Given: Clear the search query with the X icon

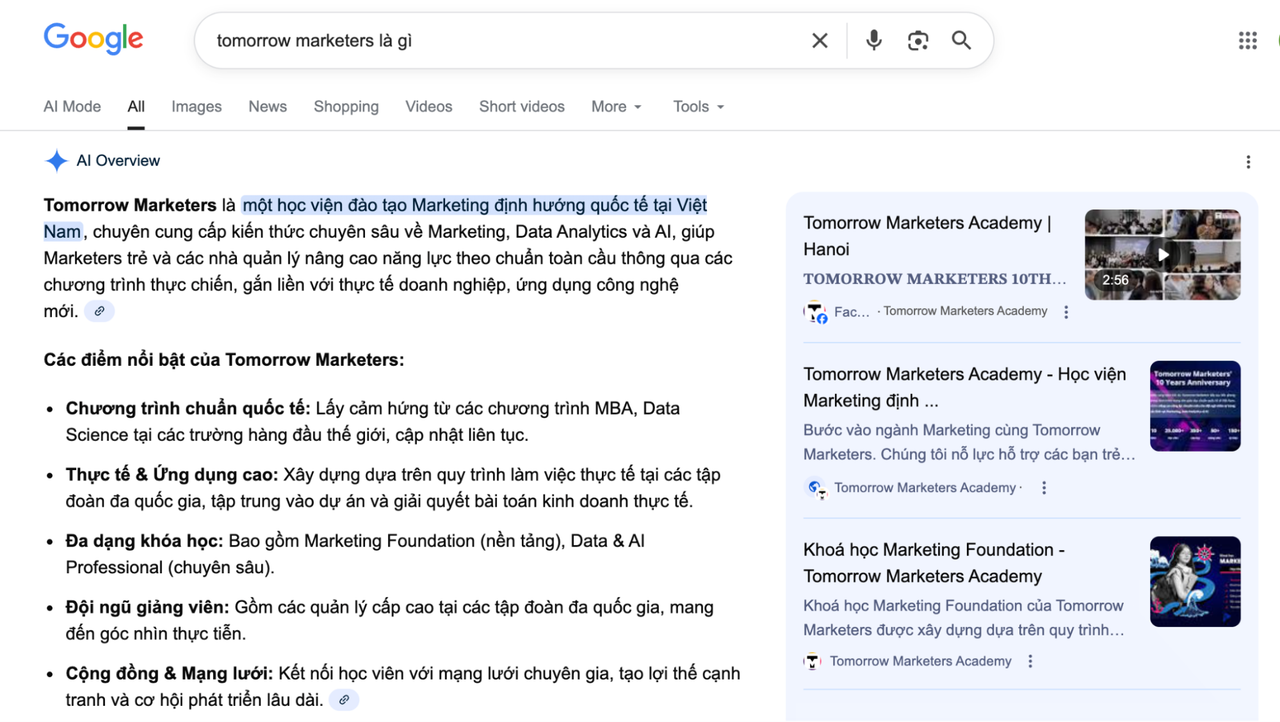Looking at the screenshot, I should pyautogui.click(x=819, y=40).
